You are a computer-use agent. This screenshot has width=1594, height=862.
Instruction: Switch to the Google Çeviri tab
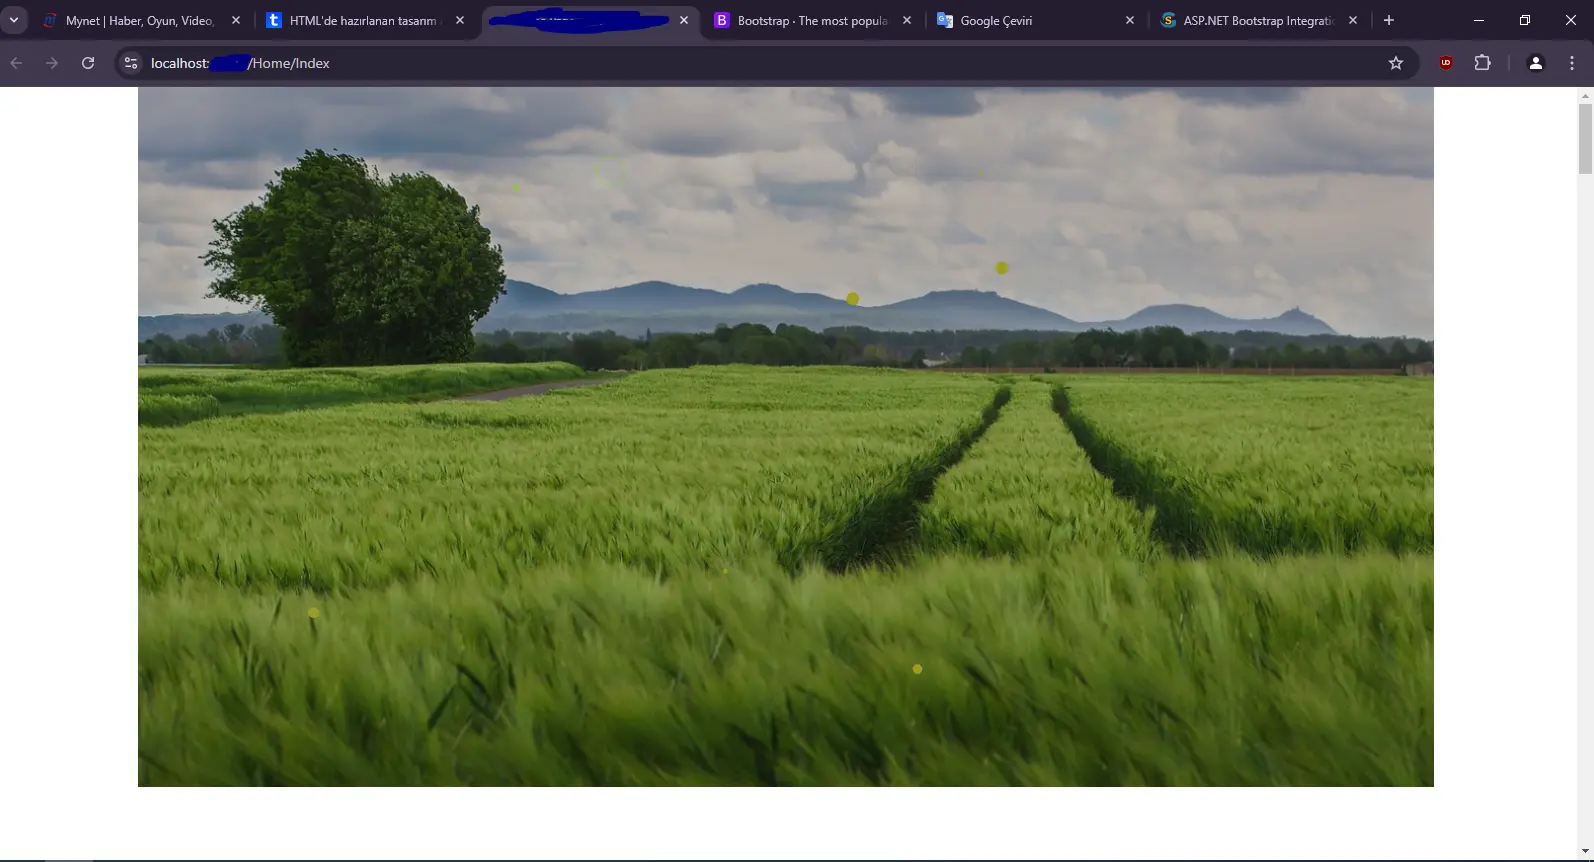pyautogui.click(x=1037, y=20)
